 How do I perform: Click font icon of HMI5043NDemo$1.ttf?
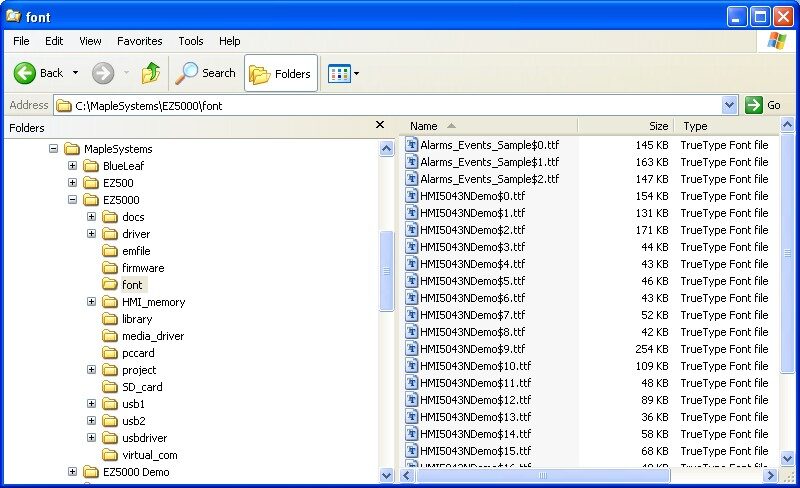[x=411, y=212]
